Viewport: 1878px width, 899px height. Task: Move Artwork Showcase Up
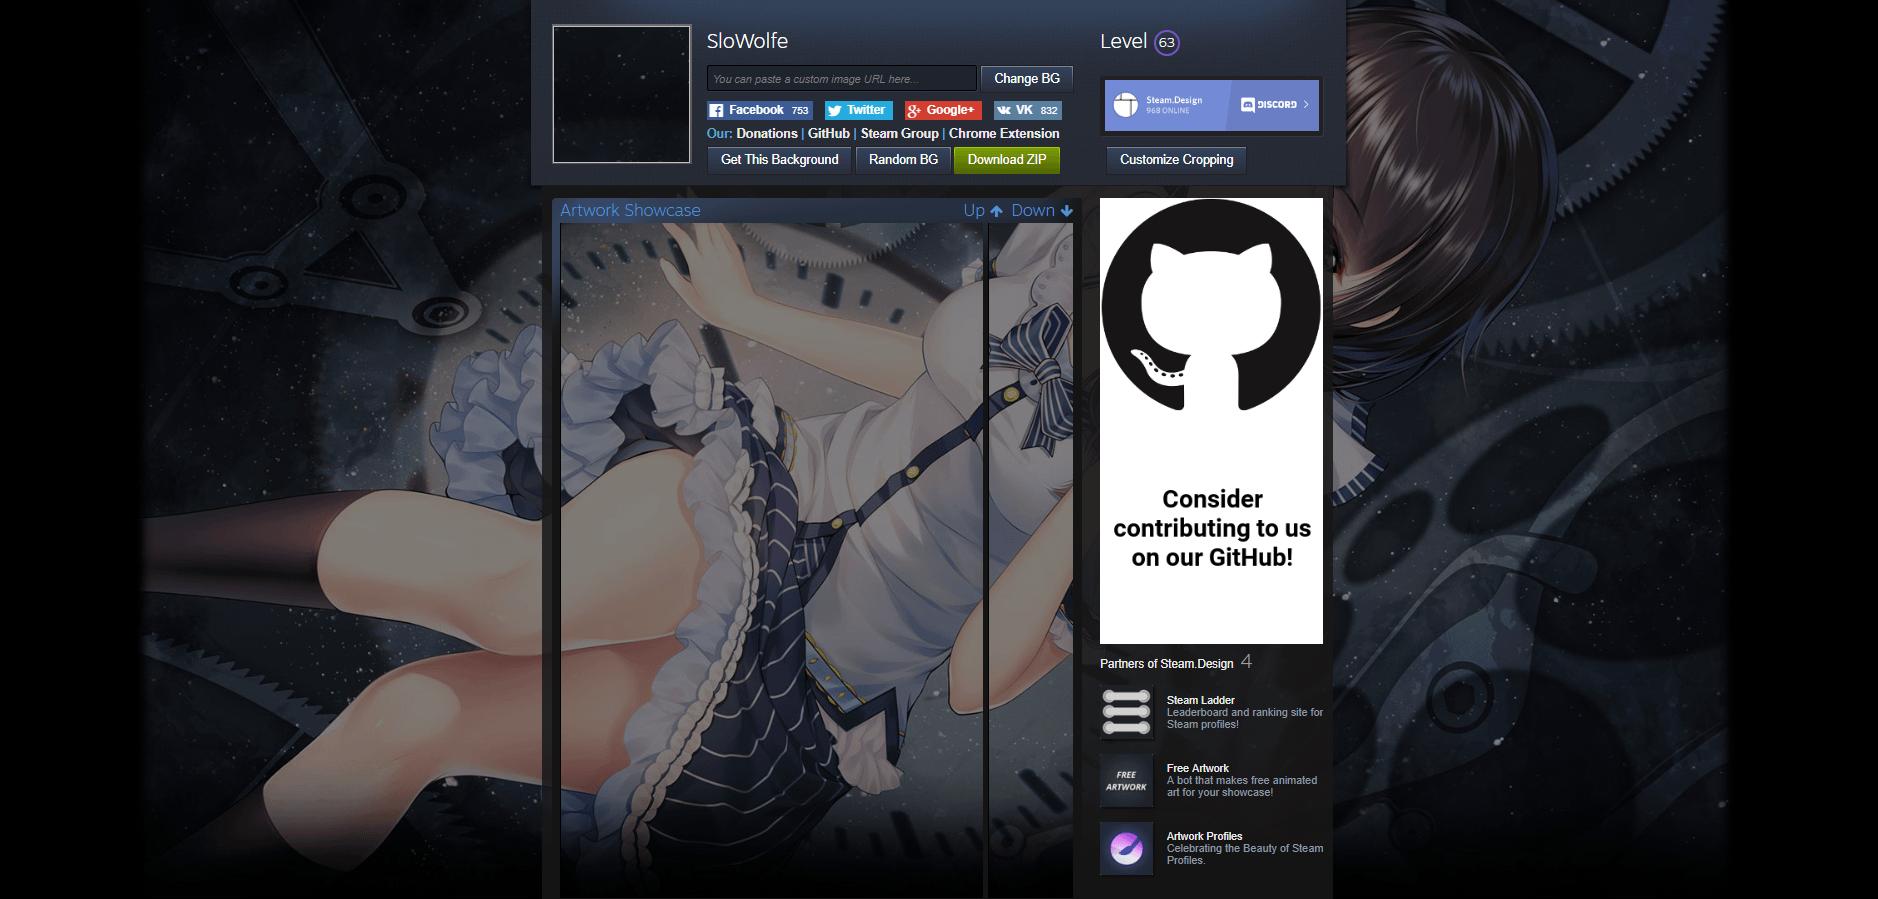click(x=983, y=210)
